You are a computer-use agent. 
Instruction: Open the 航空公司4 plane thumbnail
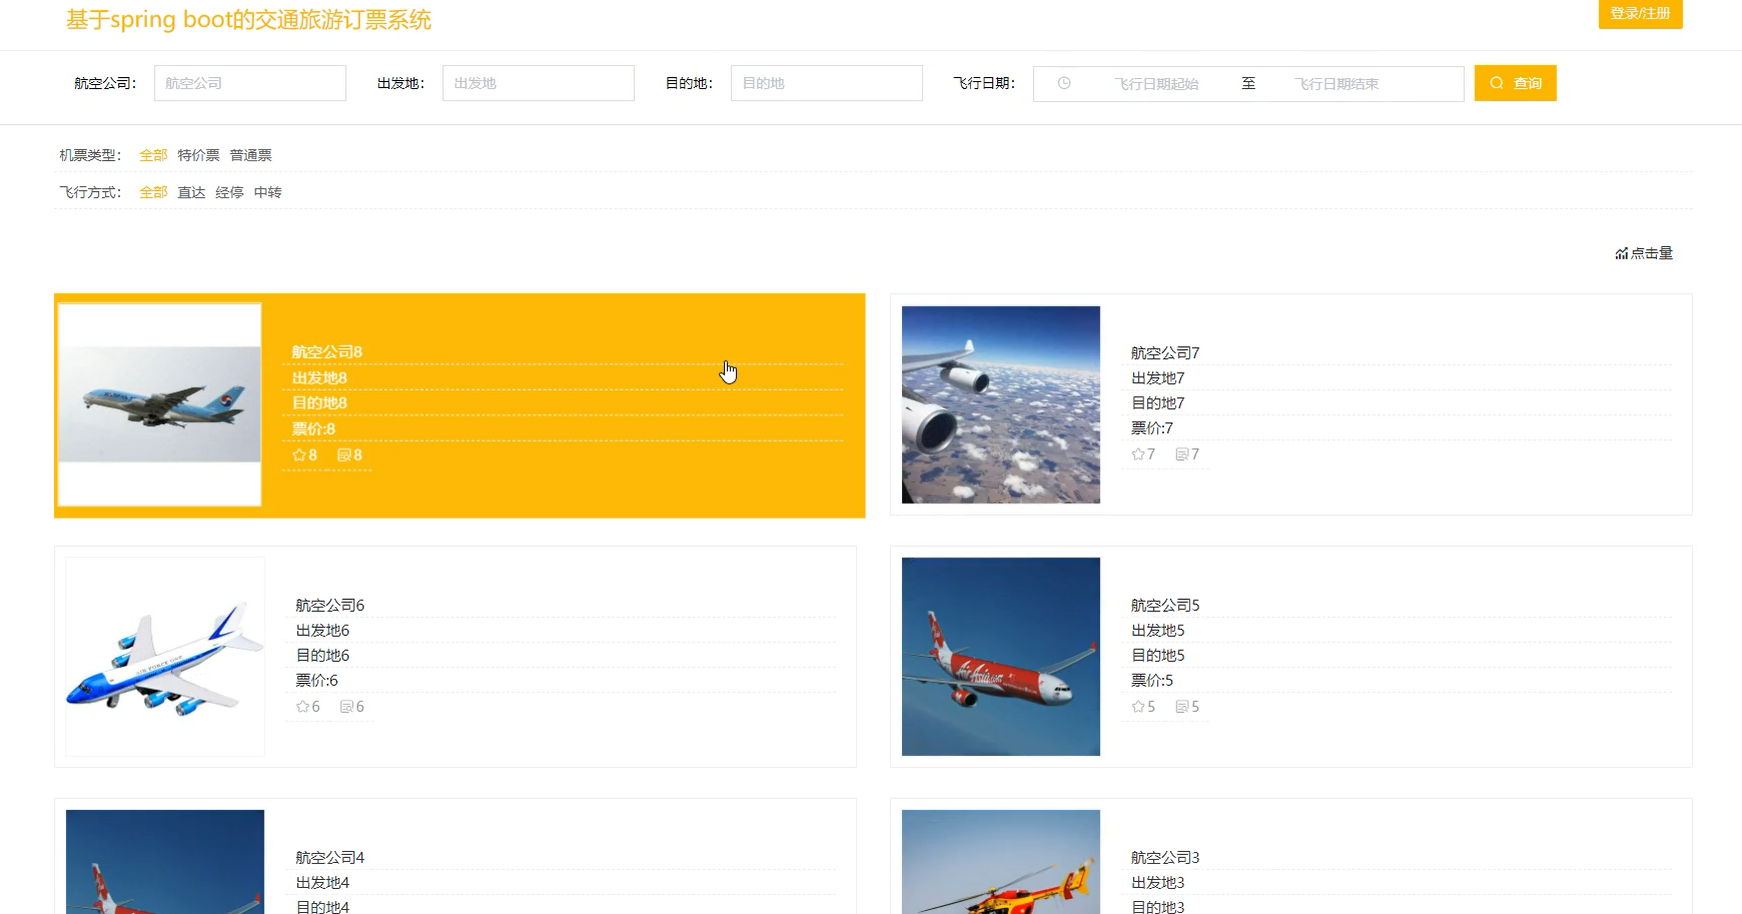165,862
